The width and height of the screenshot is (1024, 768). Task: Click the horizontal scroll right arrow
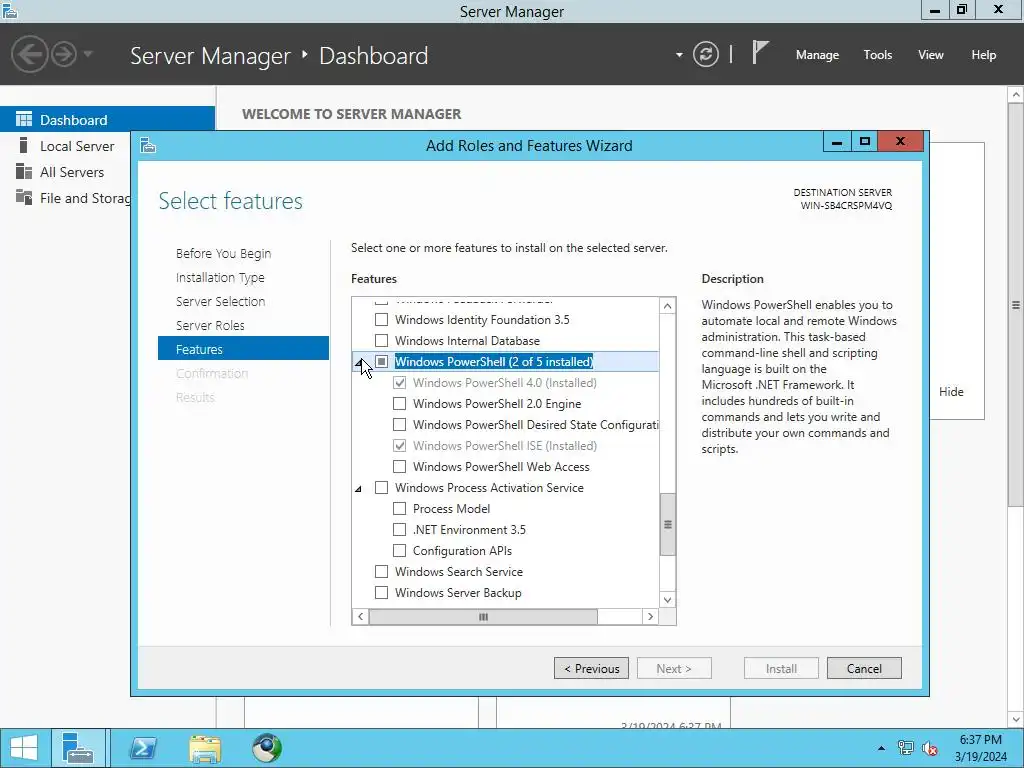point(650,616)
